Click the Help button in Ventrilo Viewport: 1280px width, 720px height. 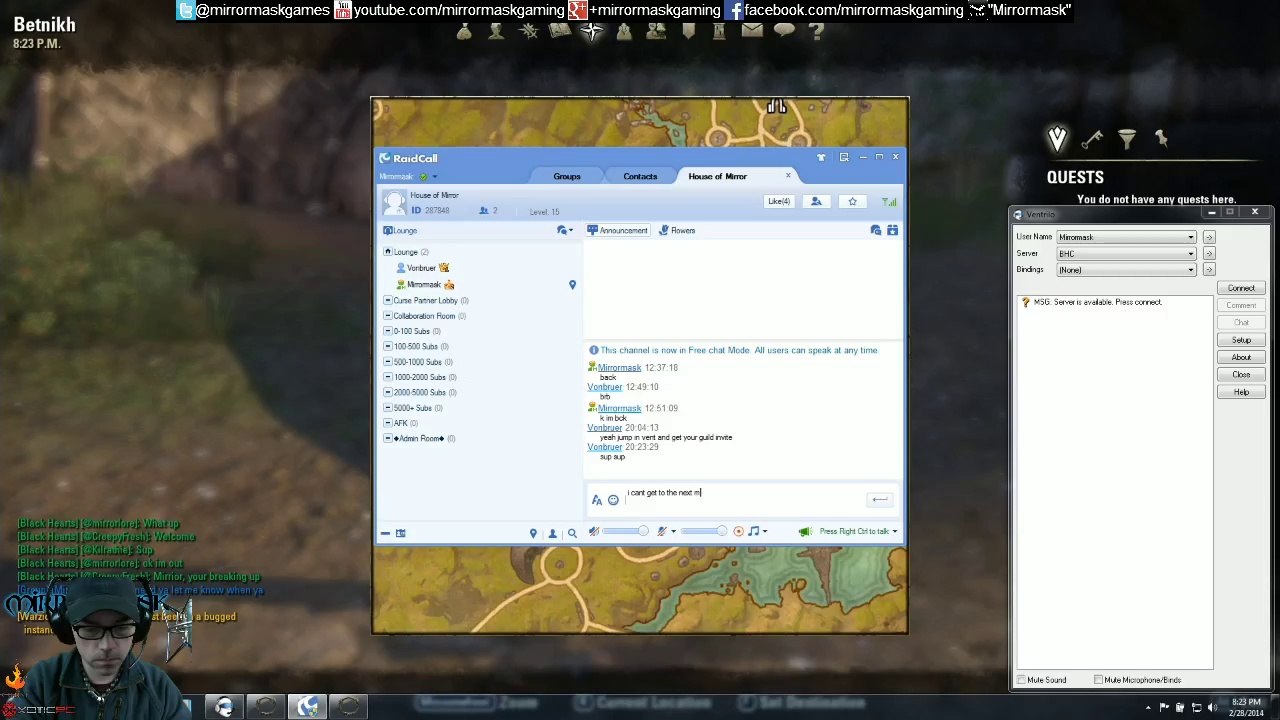tap(1241, 392)
